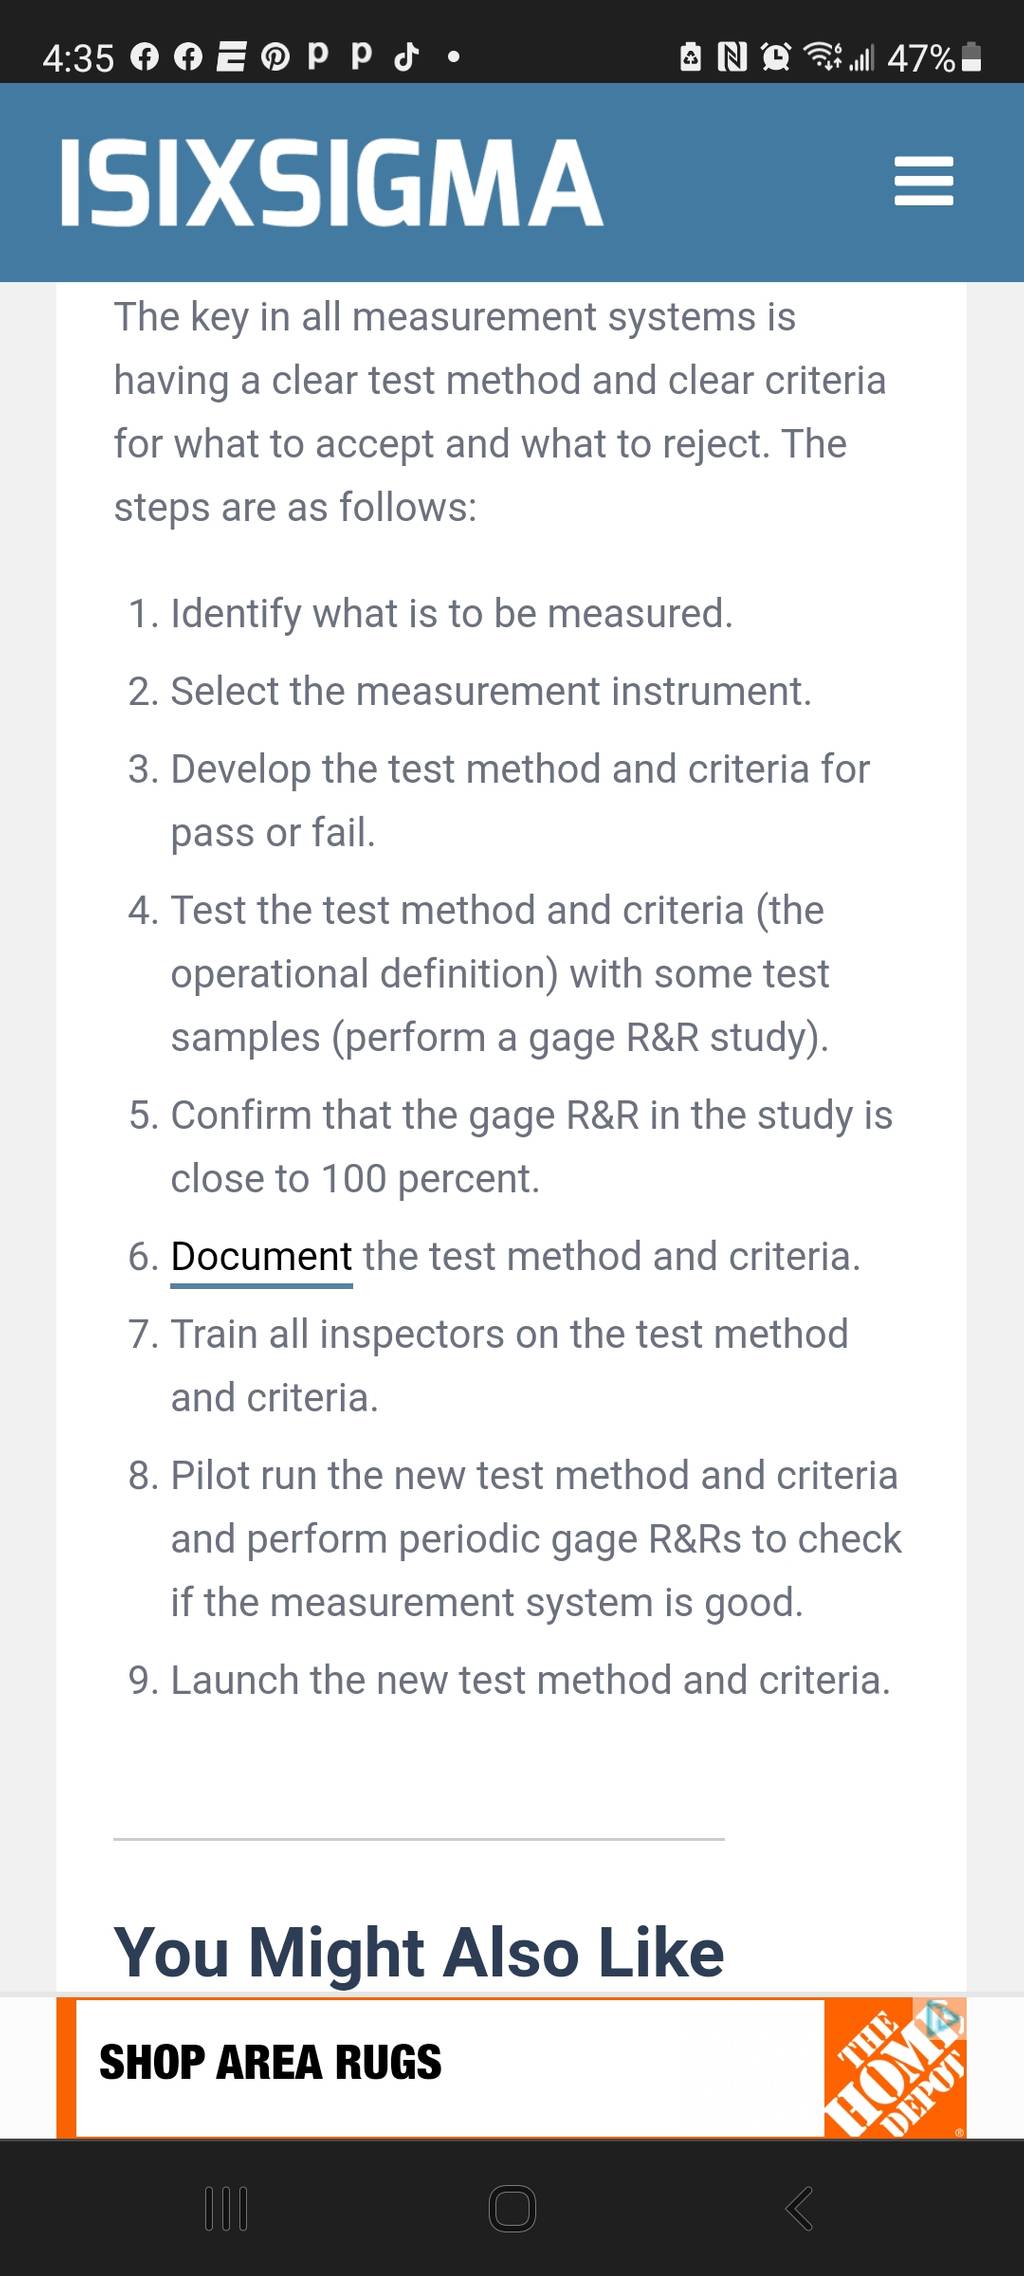Tap the 4:35 clock in status bar
1024x2276 pixels.
(78, 58)
